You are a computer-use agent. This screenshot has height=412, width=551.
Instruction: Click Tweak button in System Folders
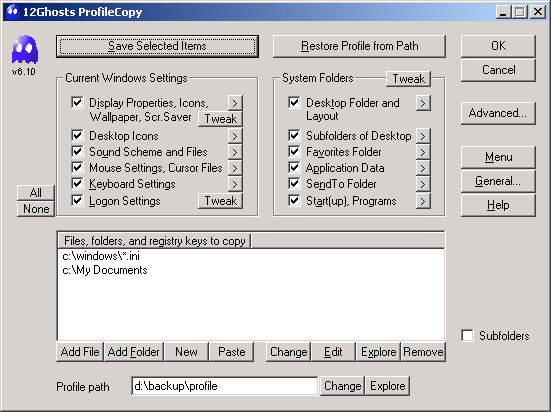408,79
